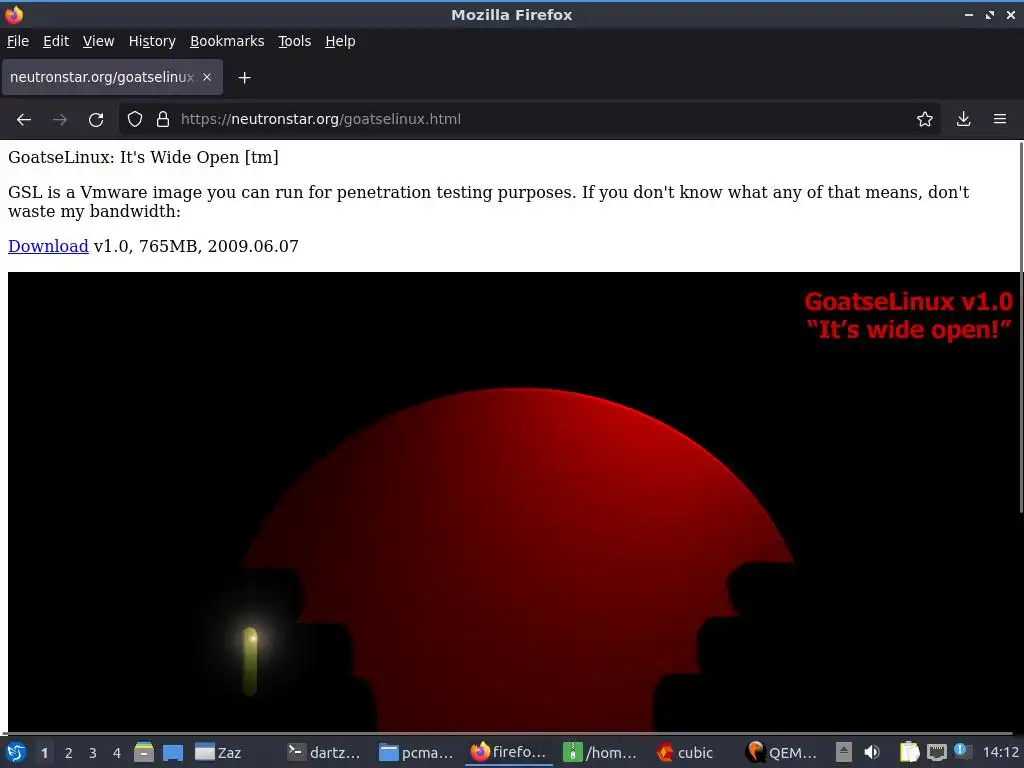Click the page's vertical scrollbar
1024x768 pixels.
[1021, 327]
